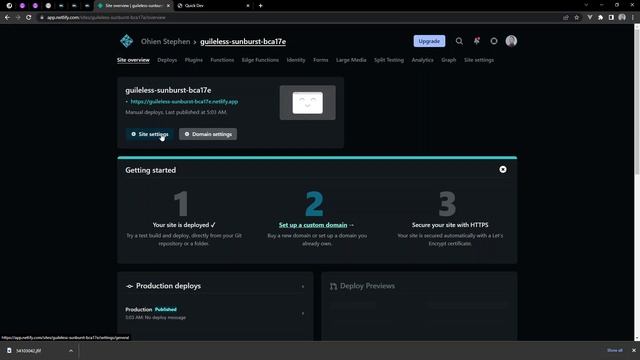Click the Netlify logo icon
This screenshot has height=360, width=640.
pos(127,41)
